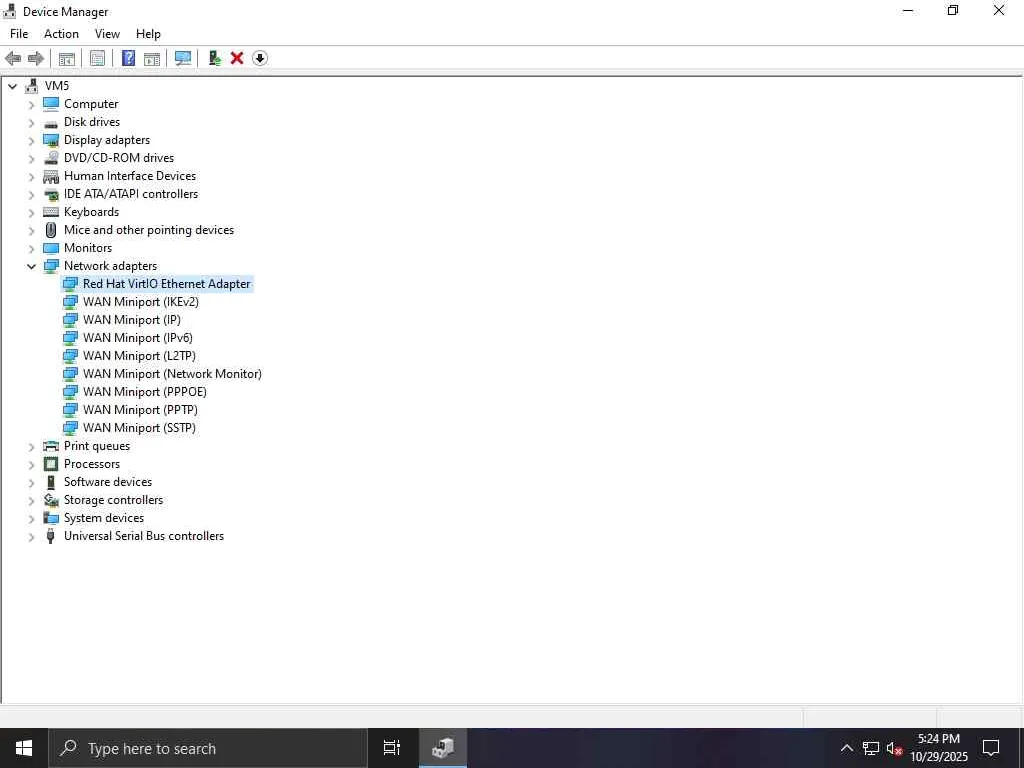Screen dimensions: 1024x768
Task: Select WAN Miniport (PPTP)
Action: pyautogui.click(x=140, y=410)
